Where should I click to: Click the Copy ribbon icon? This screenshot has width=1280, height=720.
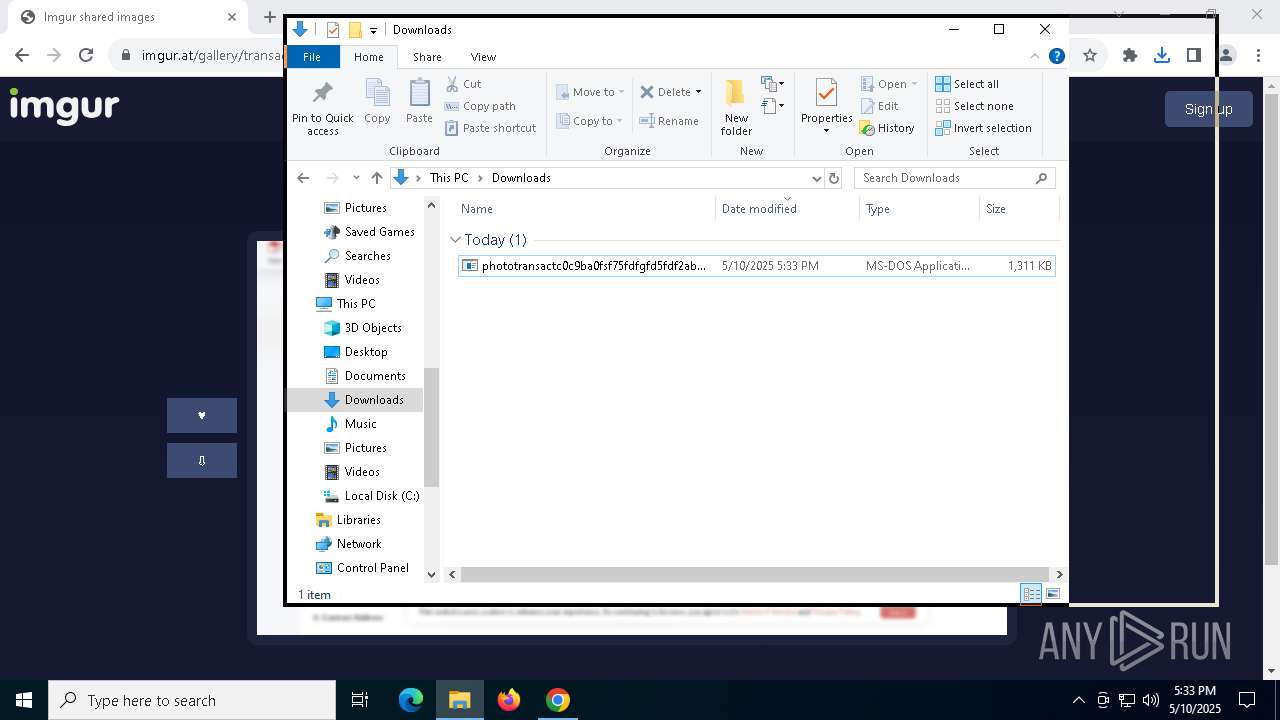377,101
